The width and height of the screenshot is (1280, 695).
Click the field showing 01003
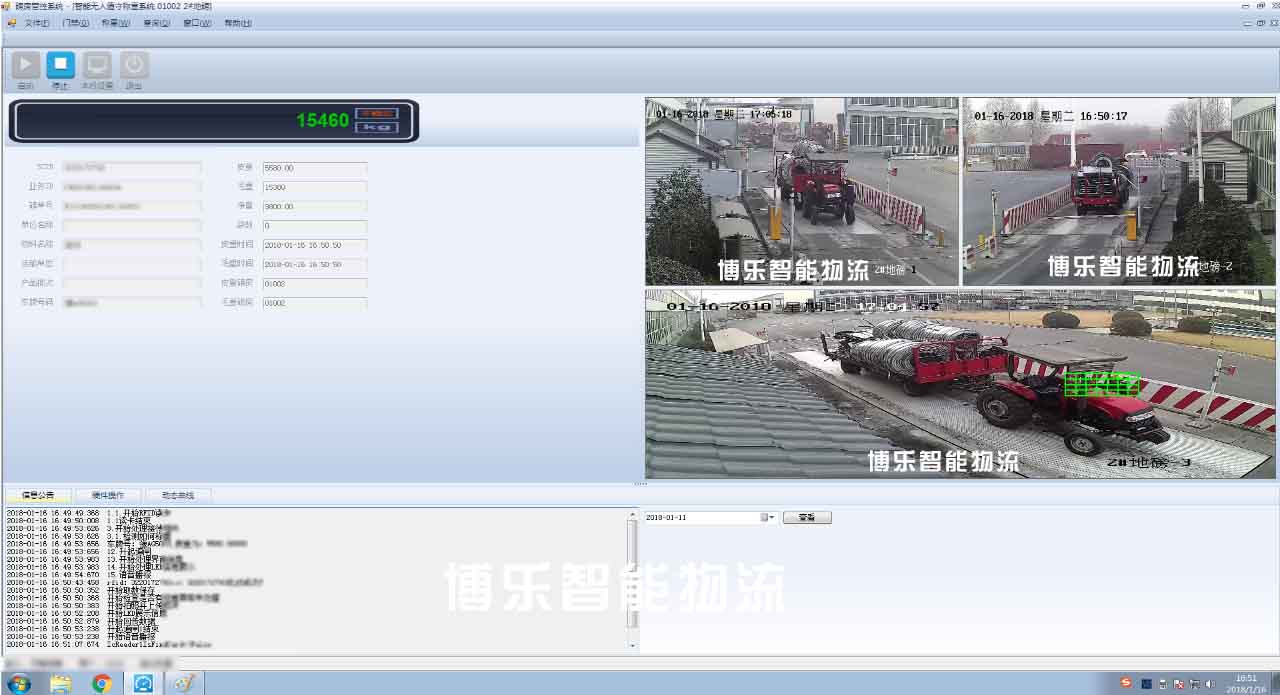point(315,284)
